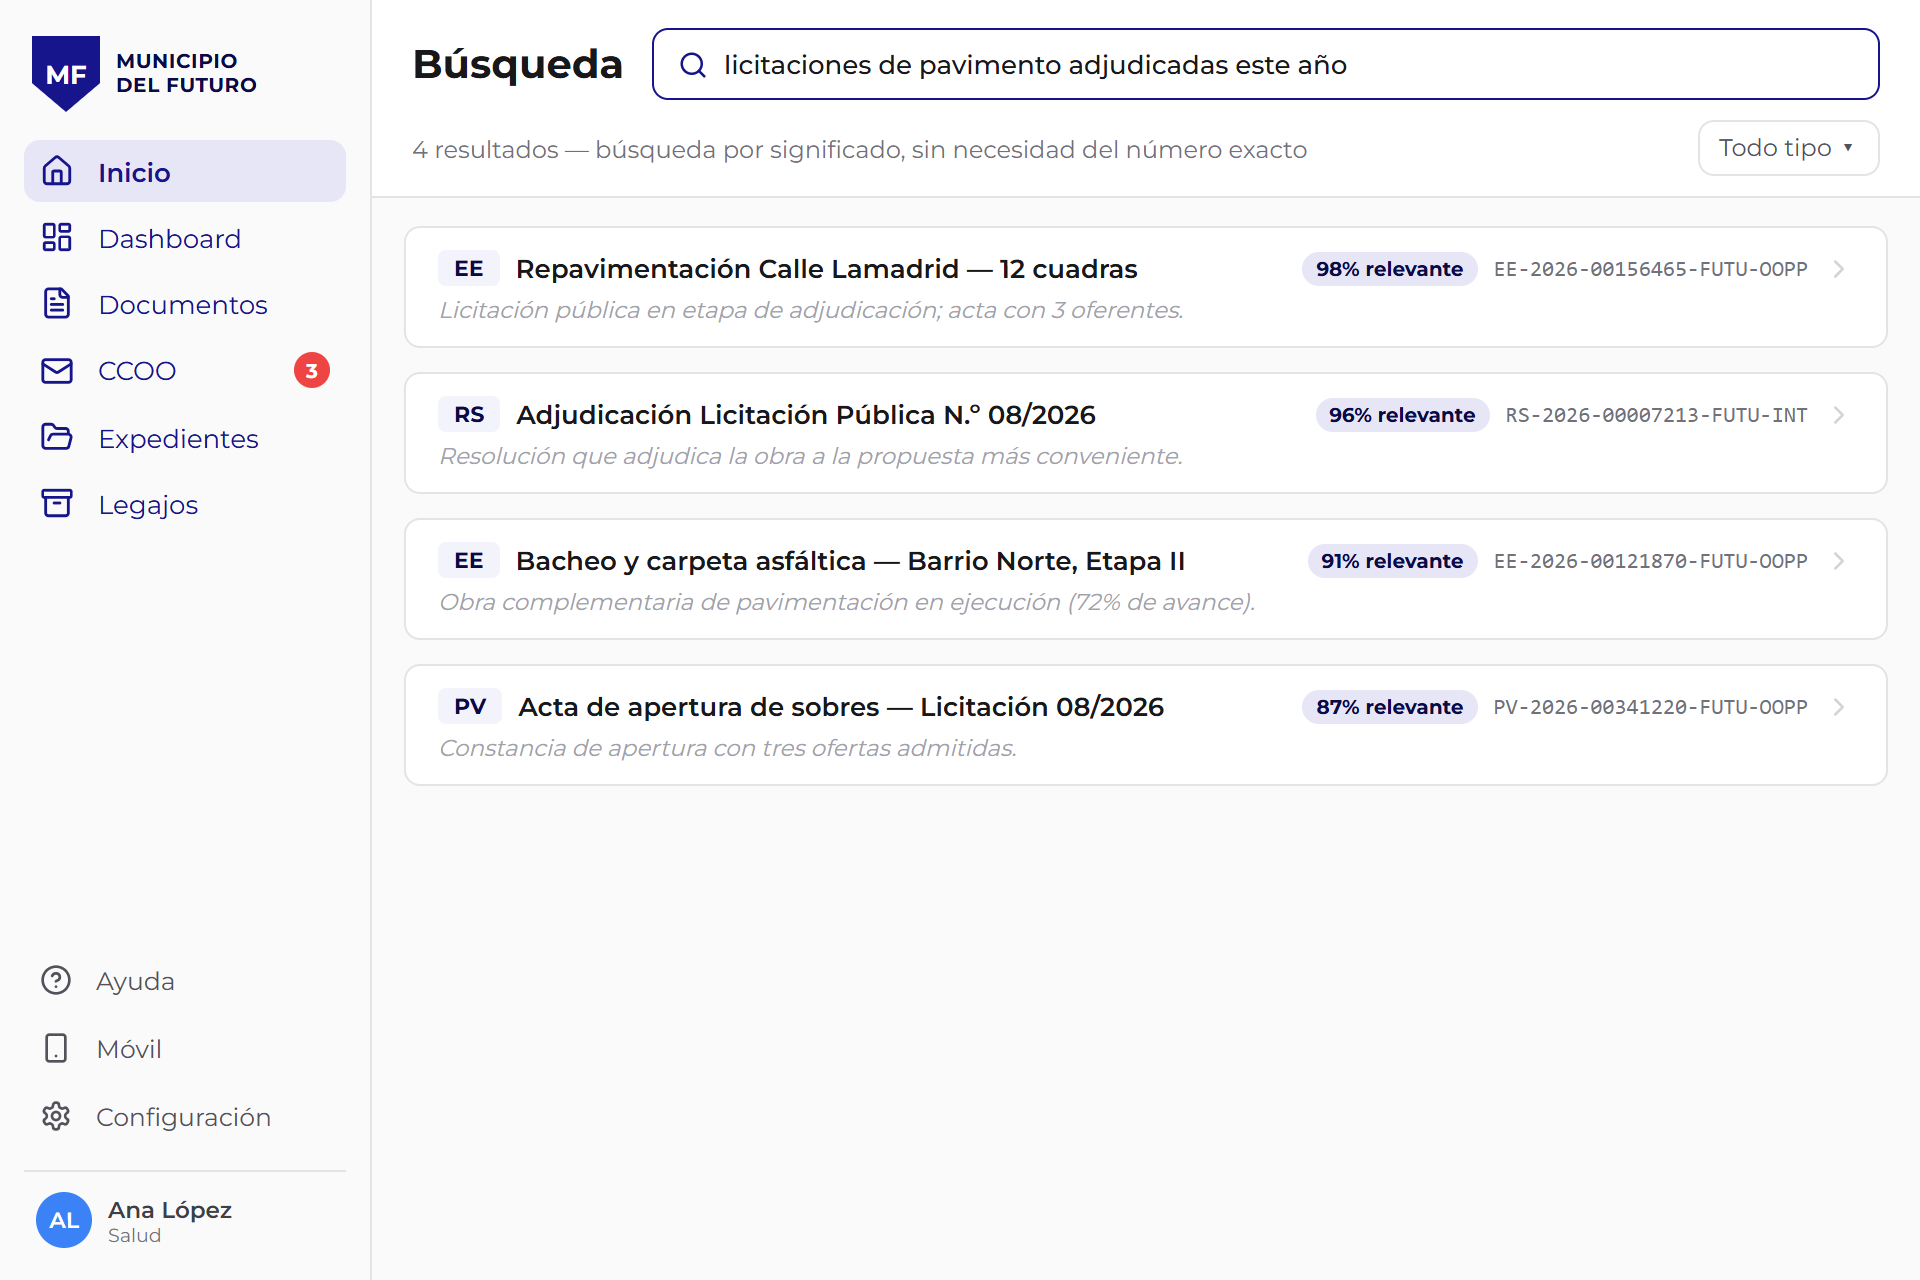Open Ana López user profile
Image resolution: width=1920 pixels, height=1280 pixels.
(185, 1220)
